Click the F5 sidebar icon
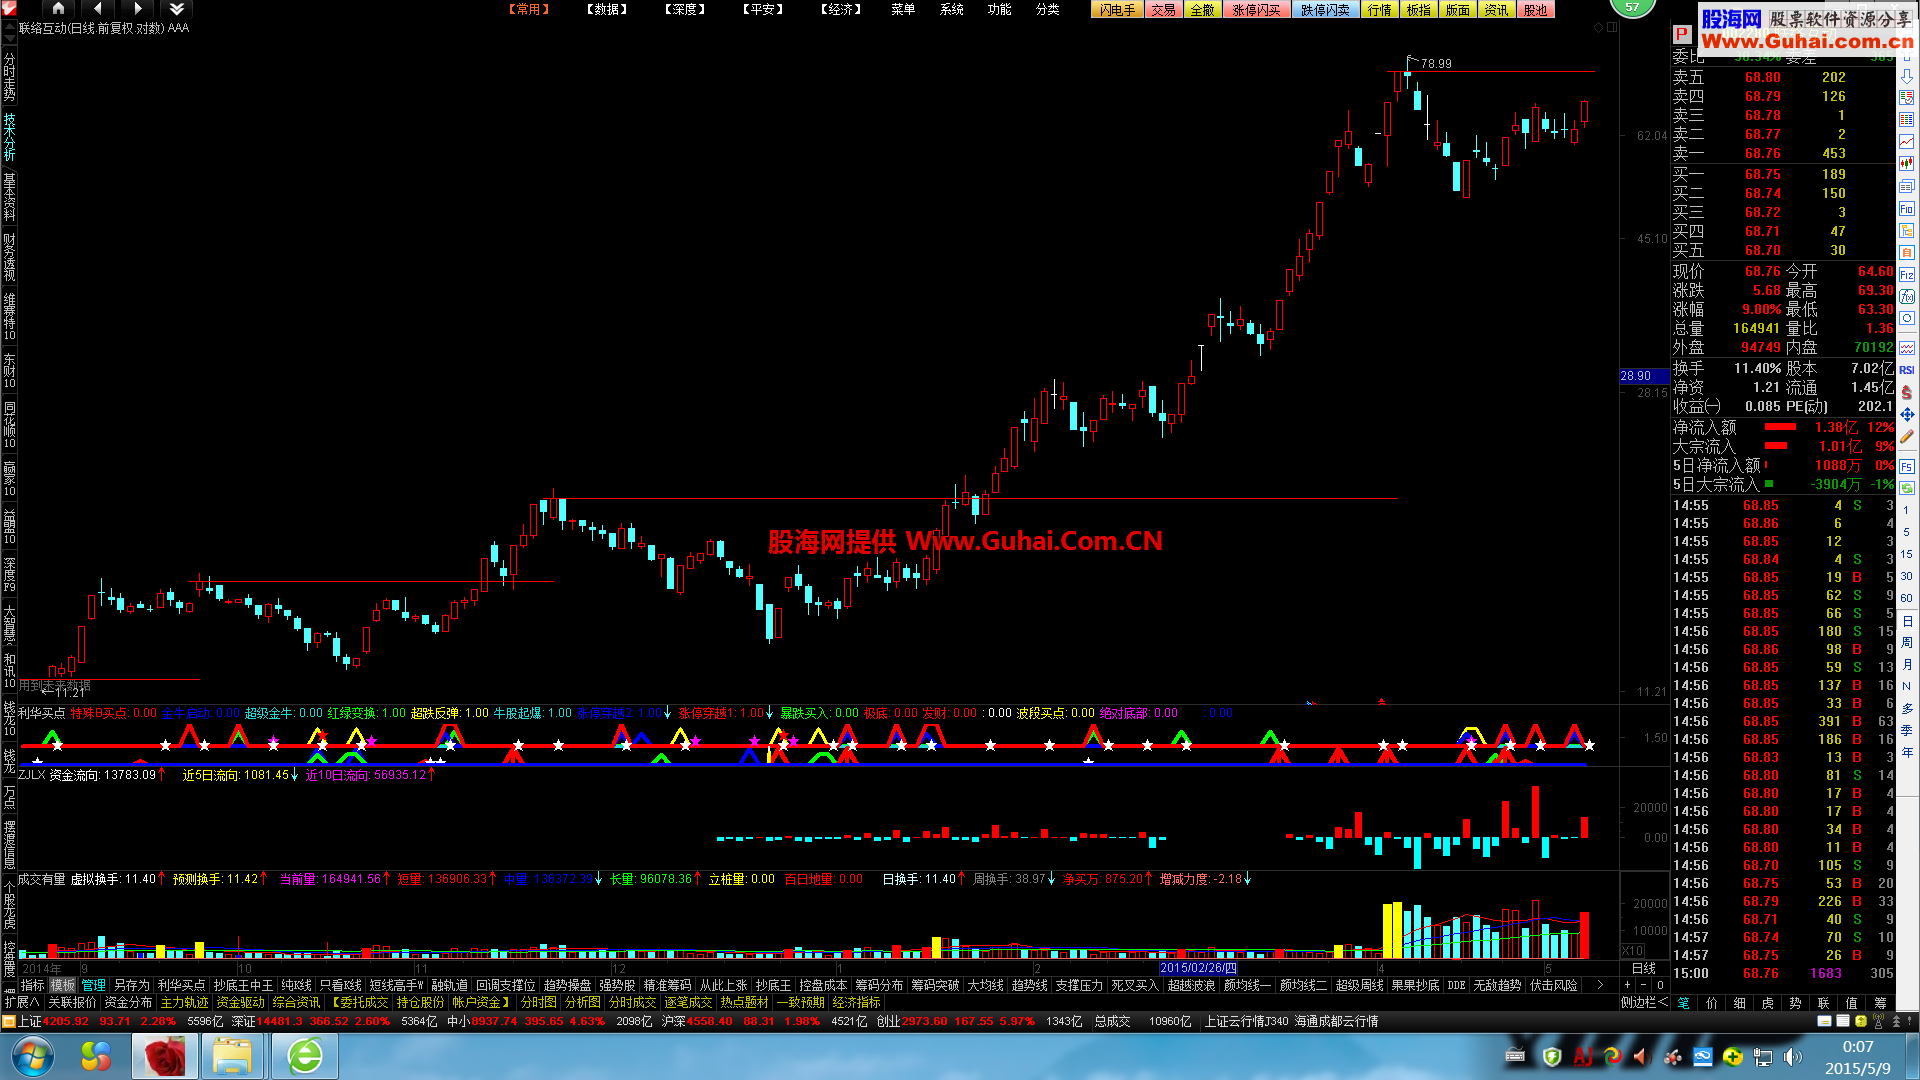Screen dimensions: 1920x1080 (1907, 465)
